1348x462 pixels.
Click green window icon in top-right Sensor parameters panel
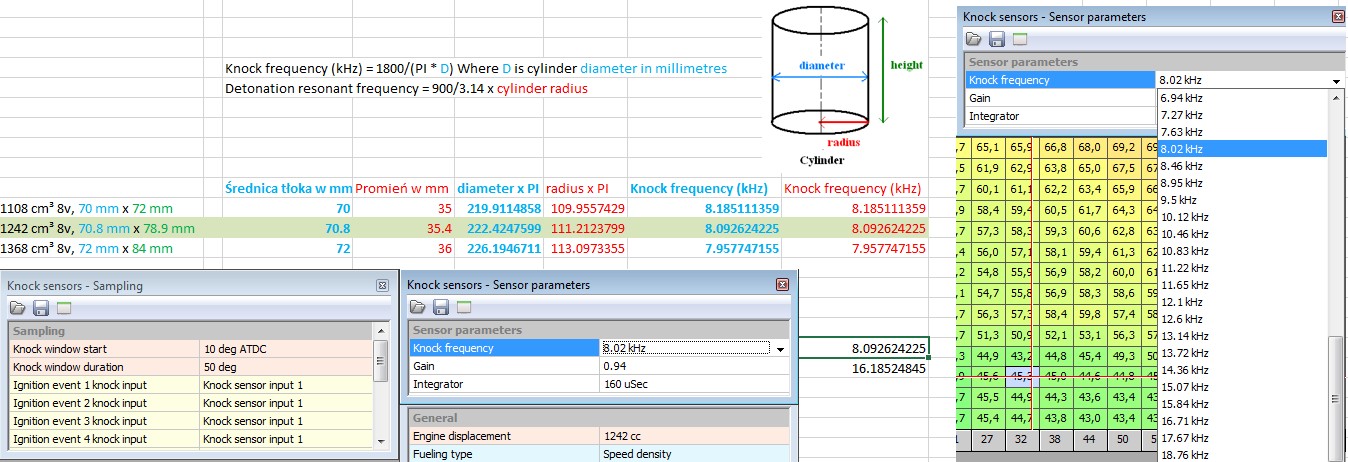tap(1020, 39)
